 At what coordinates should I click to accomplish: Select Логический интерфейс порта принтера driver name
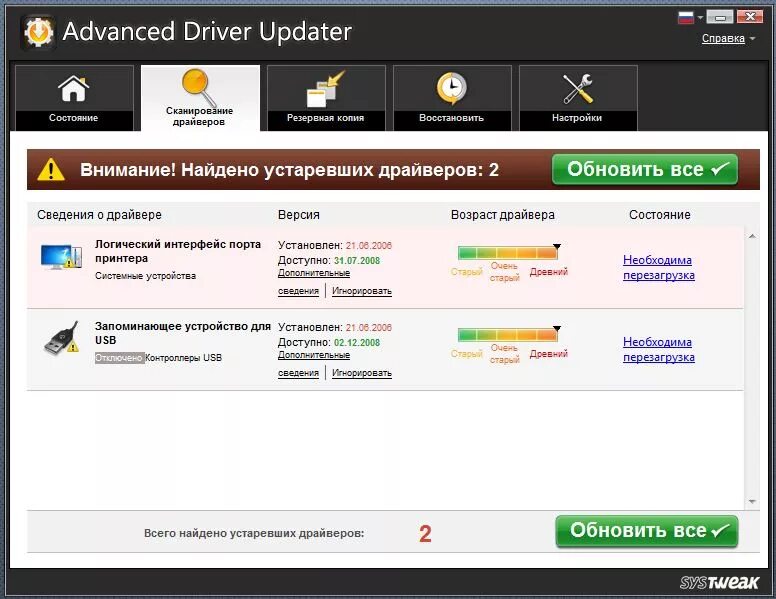pyautogui.click(x=178, y=251)
